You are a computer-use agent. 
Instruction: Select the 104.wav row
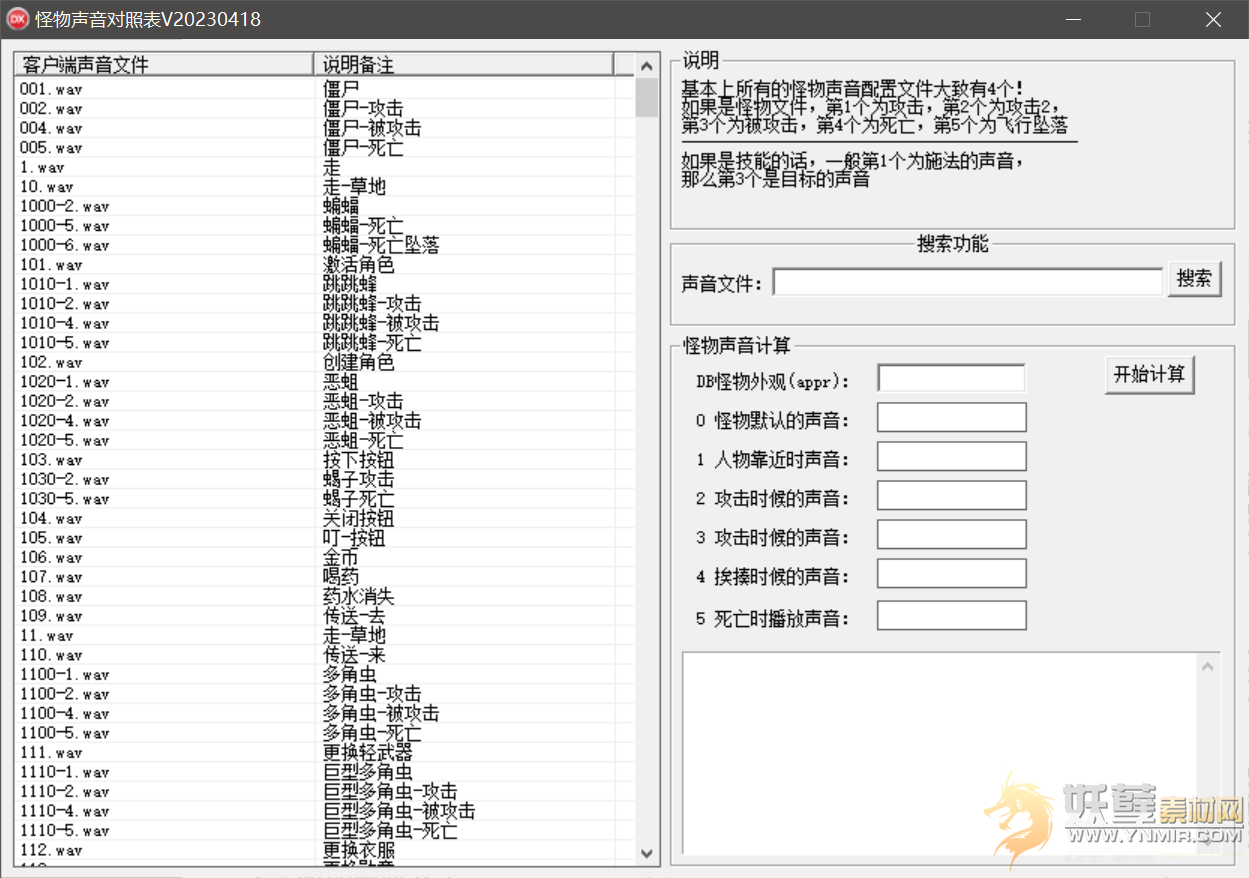[325, 518]
